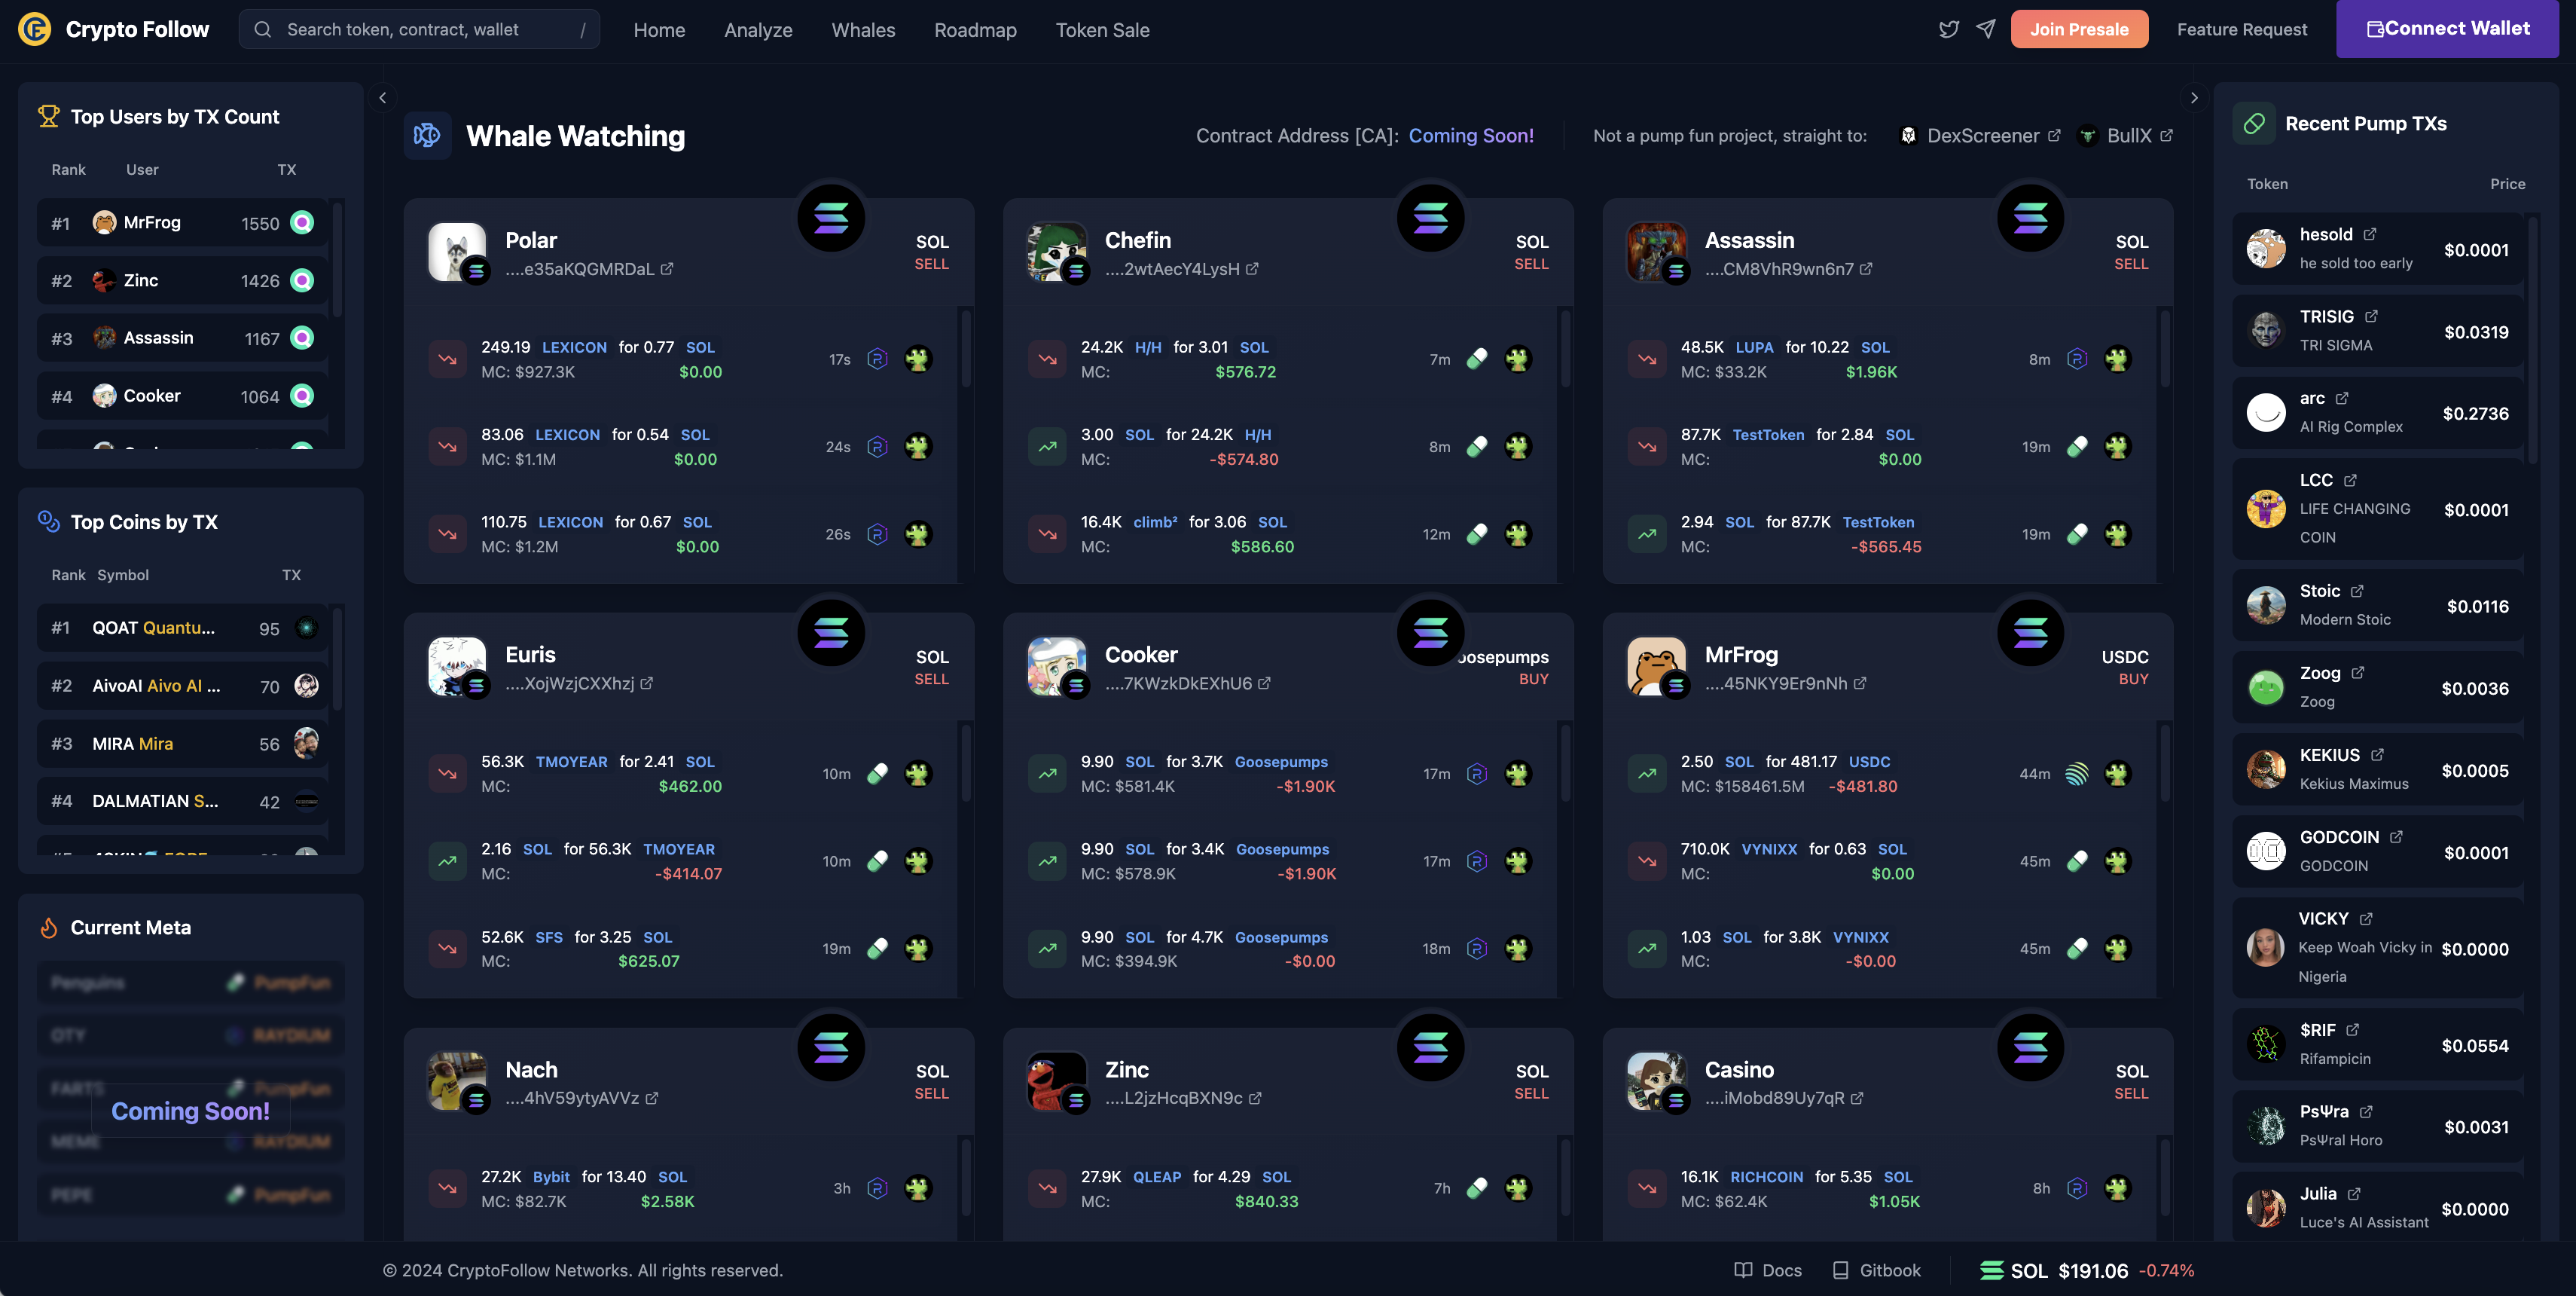The height and width of the screenshot is (1296, 2576).
Task: Open Polar's wallet address external link icon
Action: tap(667, 269)
